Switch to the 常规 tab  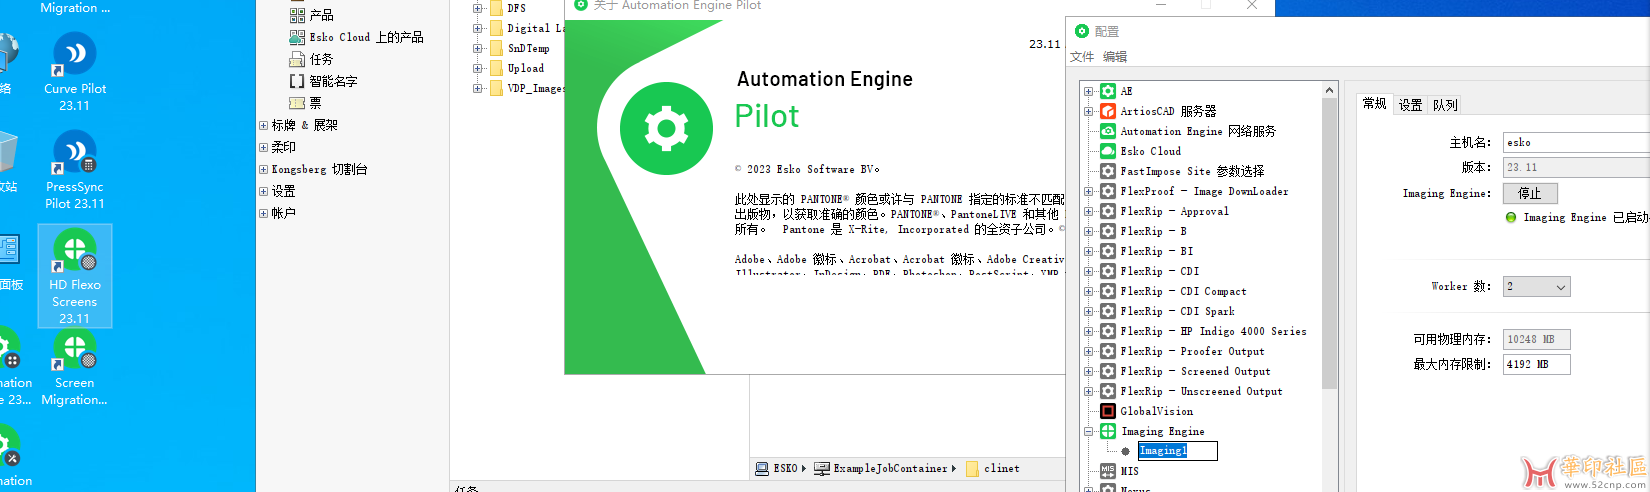pos(1375,104)
